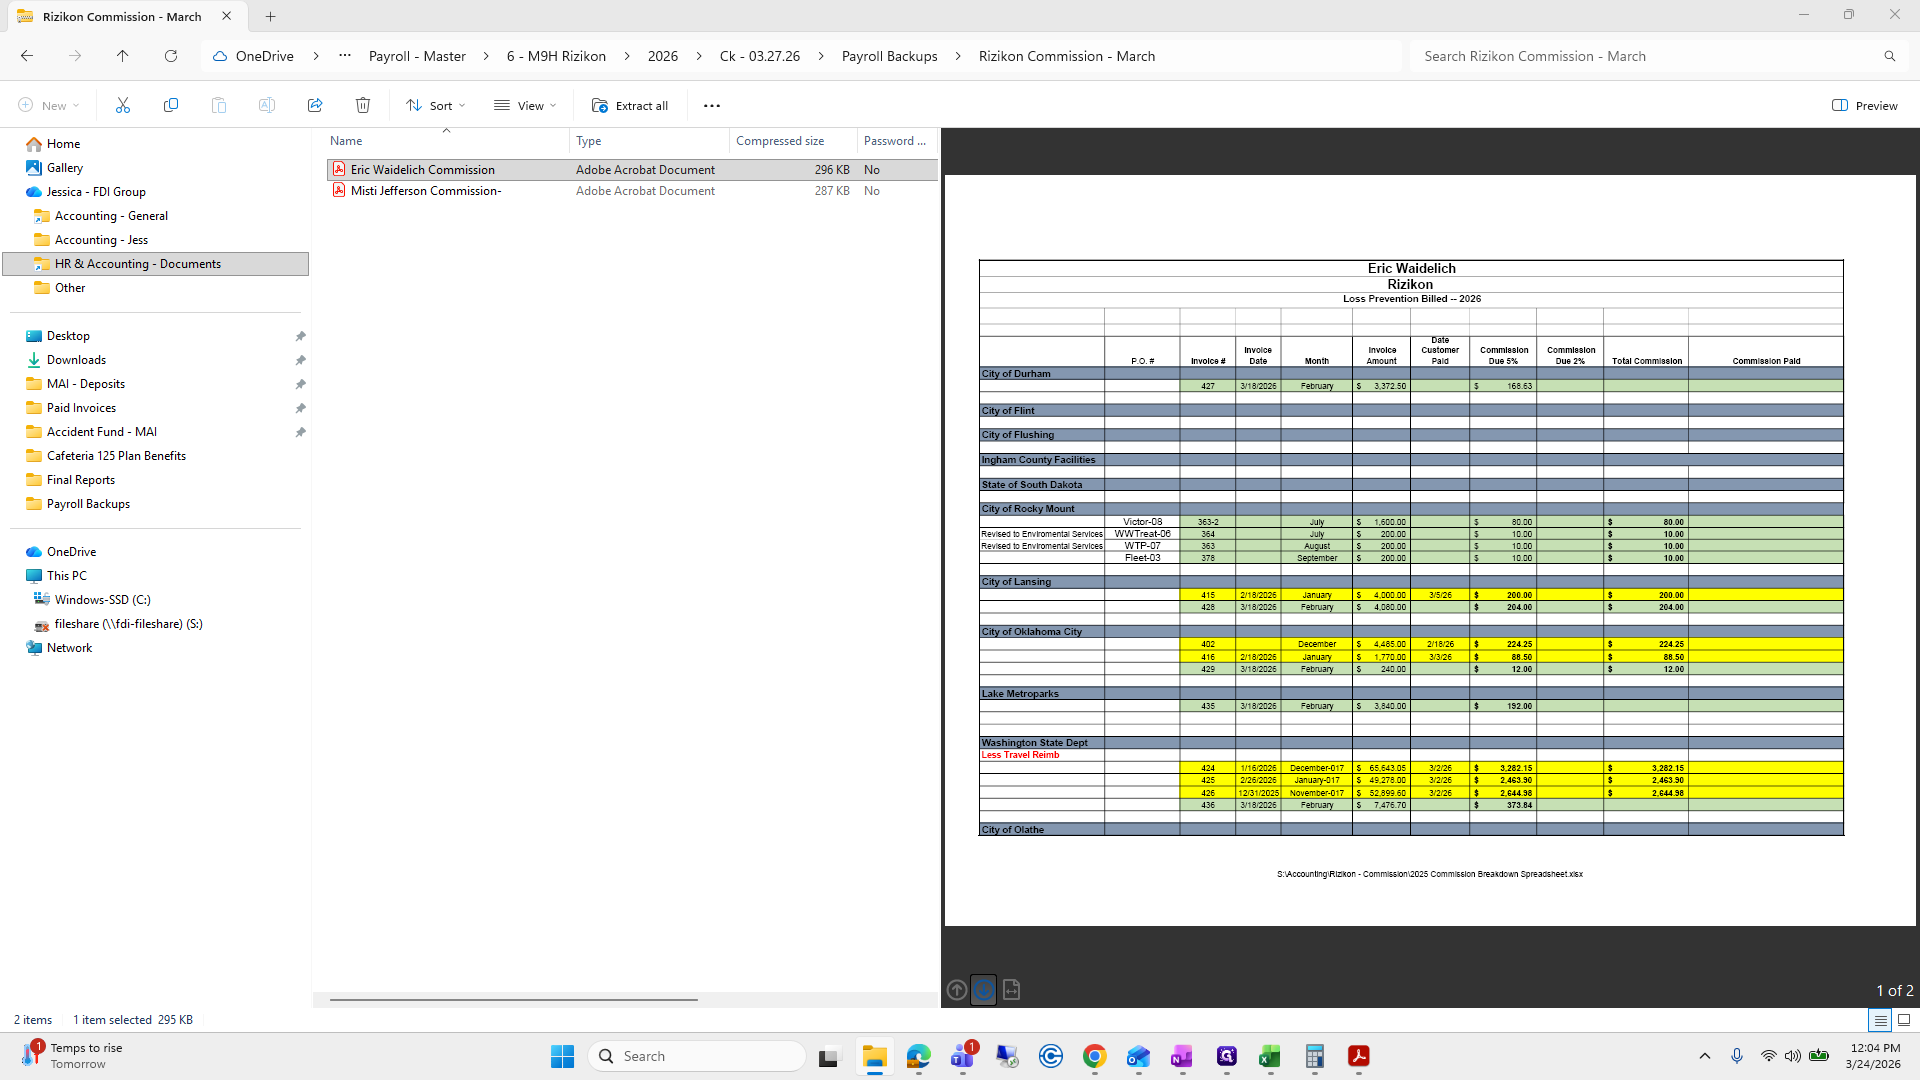Click the Copy icon in toolbar
The width and height of the screenshot is (1920, 1080).
click(171, 105)
